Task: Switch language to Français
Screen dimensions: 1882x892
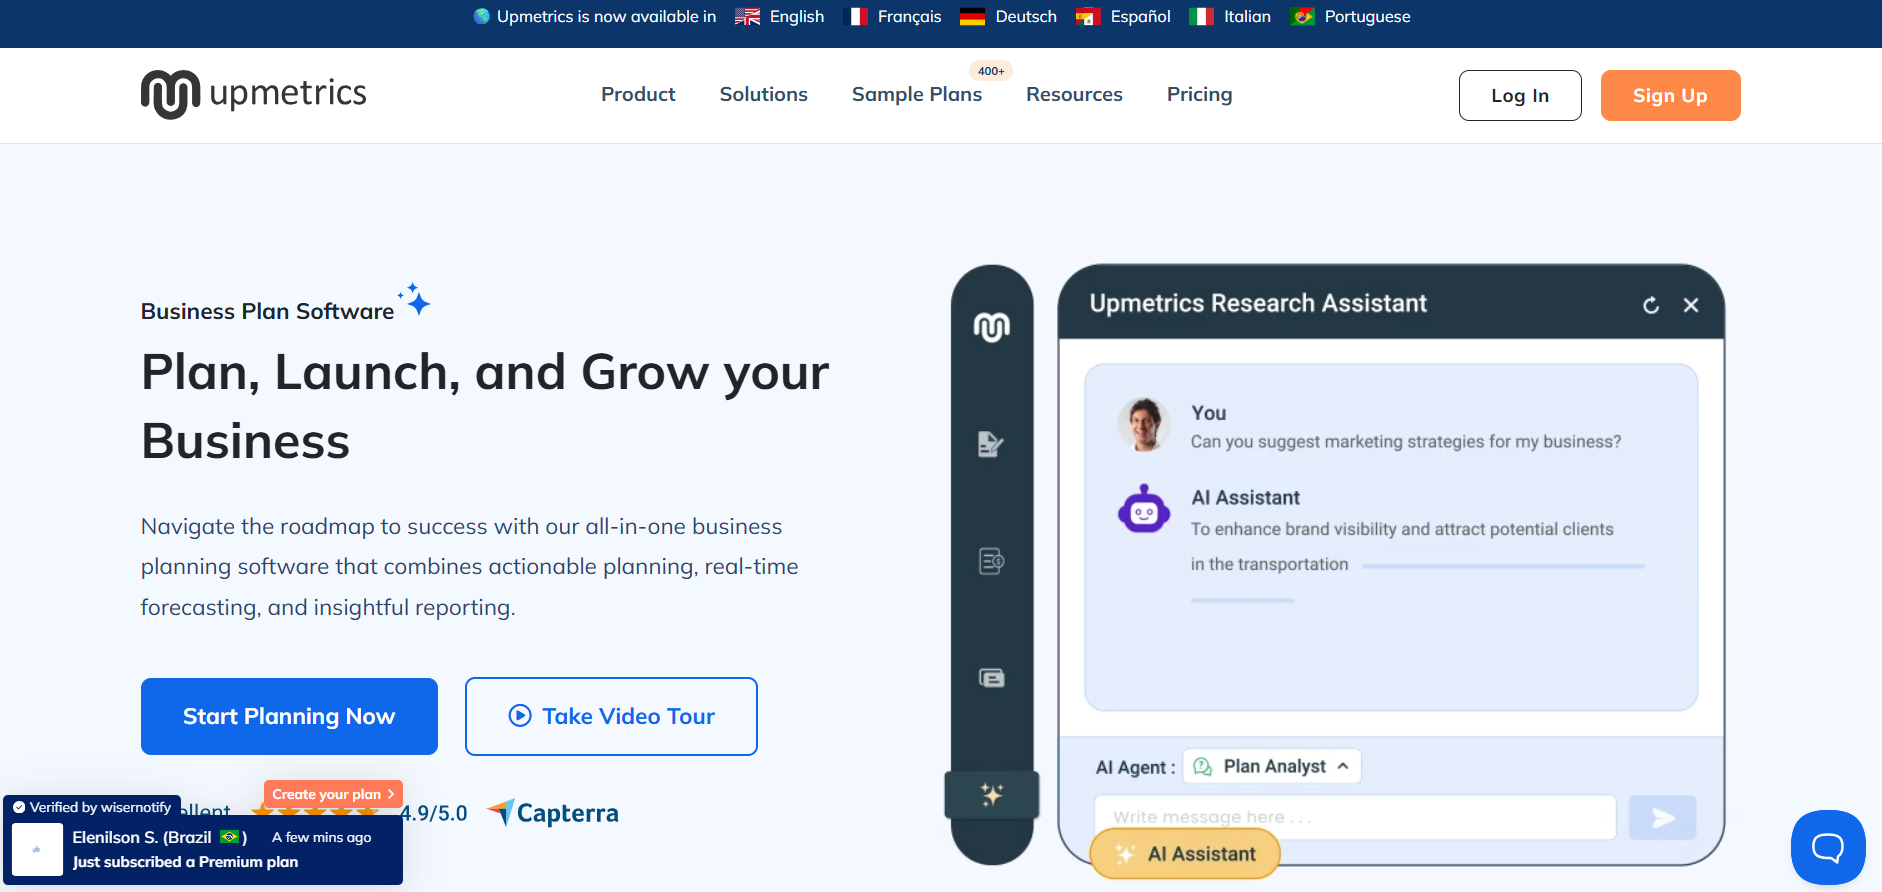Action: tap(909, 17)
